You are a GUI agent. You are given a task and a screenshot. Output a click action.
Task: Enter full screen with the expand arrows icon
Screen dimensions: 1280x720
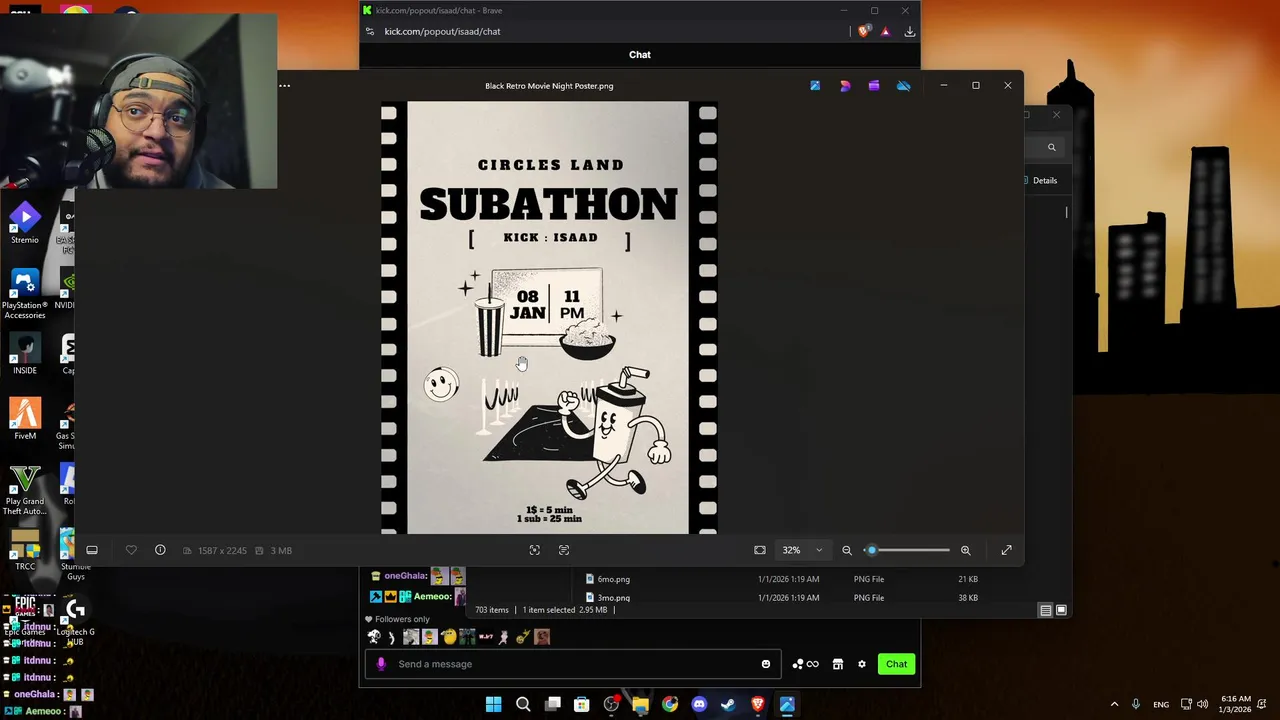click(x=1007, y=550)
